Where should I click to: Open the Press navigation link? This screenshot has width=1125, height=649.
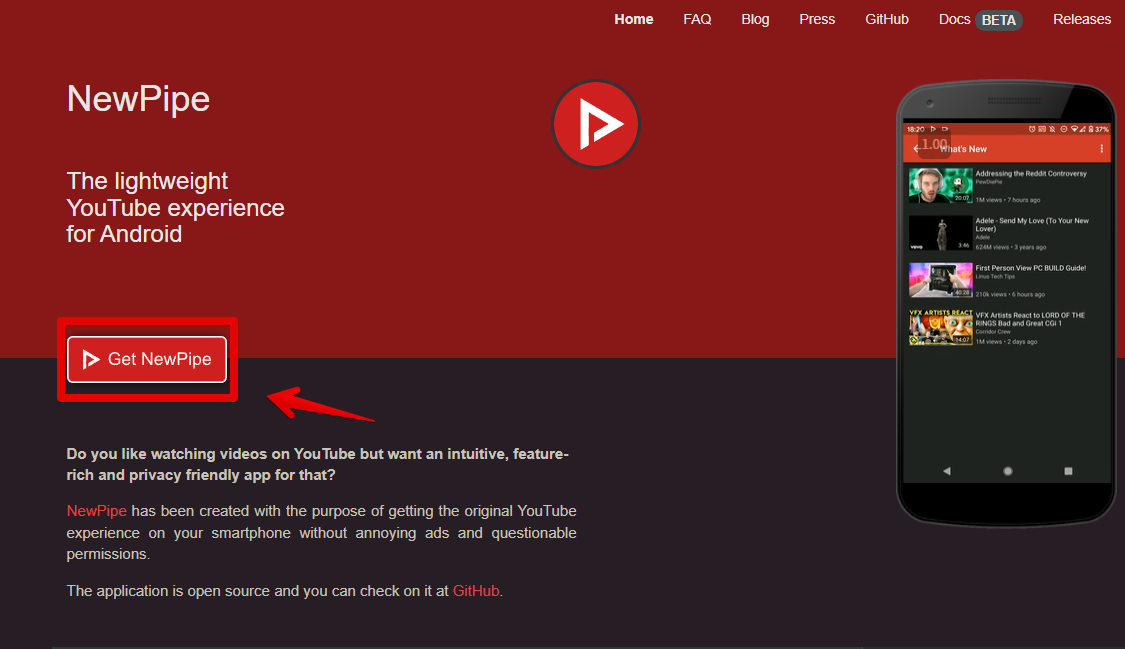point(816,19)
